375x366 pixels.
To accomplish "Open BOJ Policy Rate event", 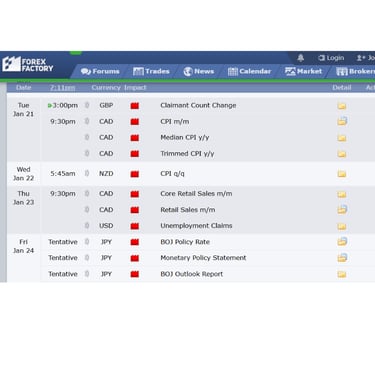I will tap(185, 242).
